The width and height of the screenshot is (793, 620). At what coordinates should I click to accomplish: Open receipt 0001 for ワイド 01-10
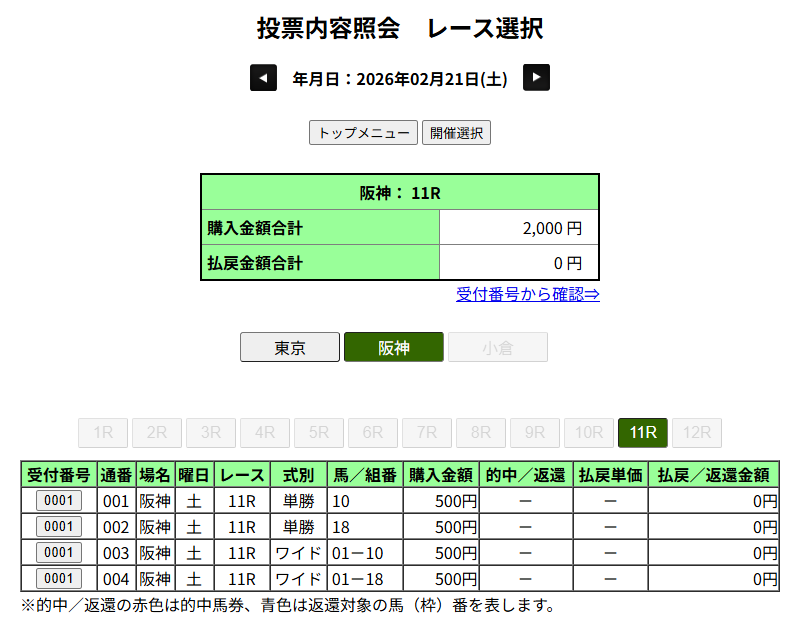(59, 552)
